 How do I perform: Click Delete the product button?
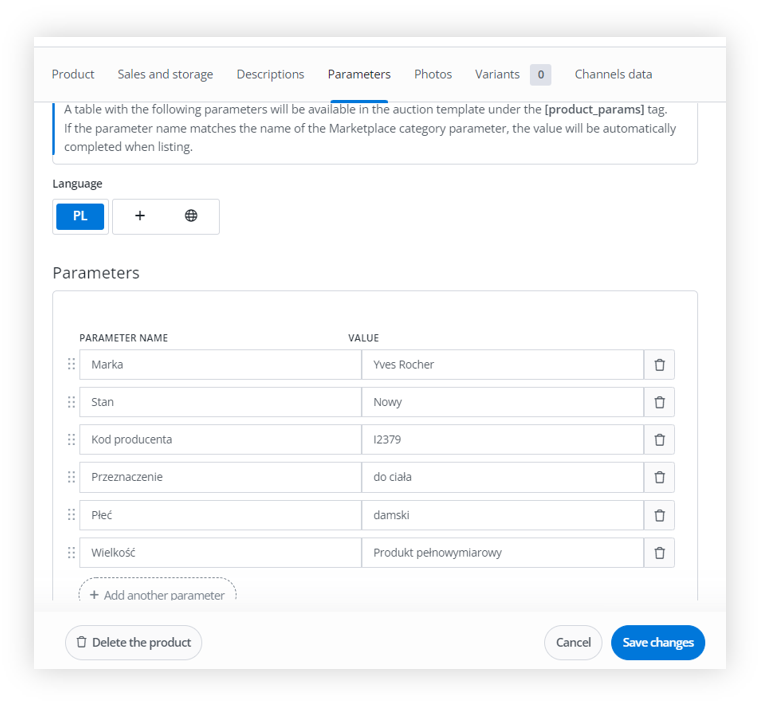point(133,642)
